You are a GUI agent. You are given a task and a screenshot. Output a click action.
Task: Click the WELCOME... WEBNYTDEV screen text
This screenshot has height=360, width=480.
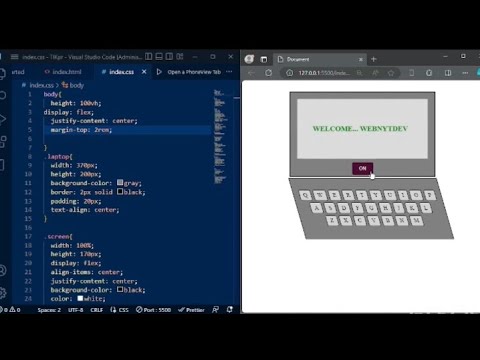(360, 129)
